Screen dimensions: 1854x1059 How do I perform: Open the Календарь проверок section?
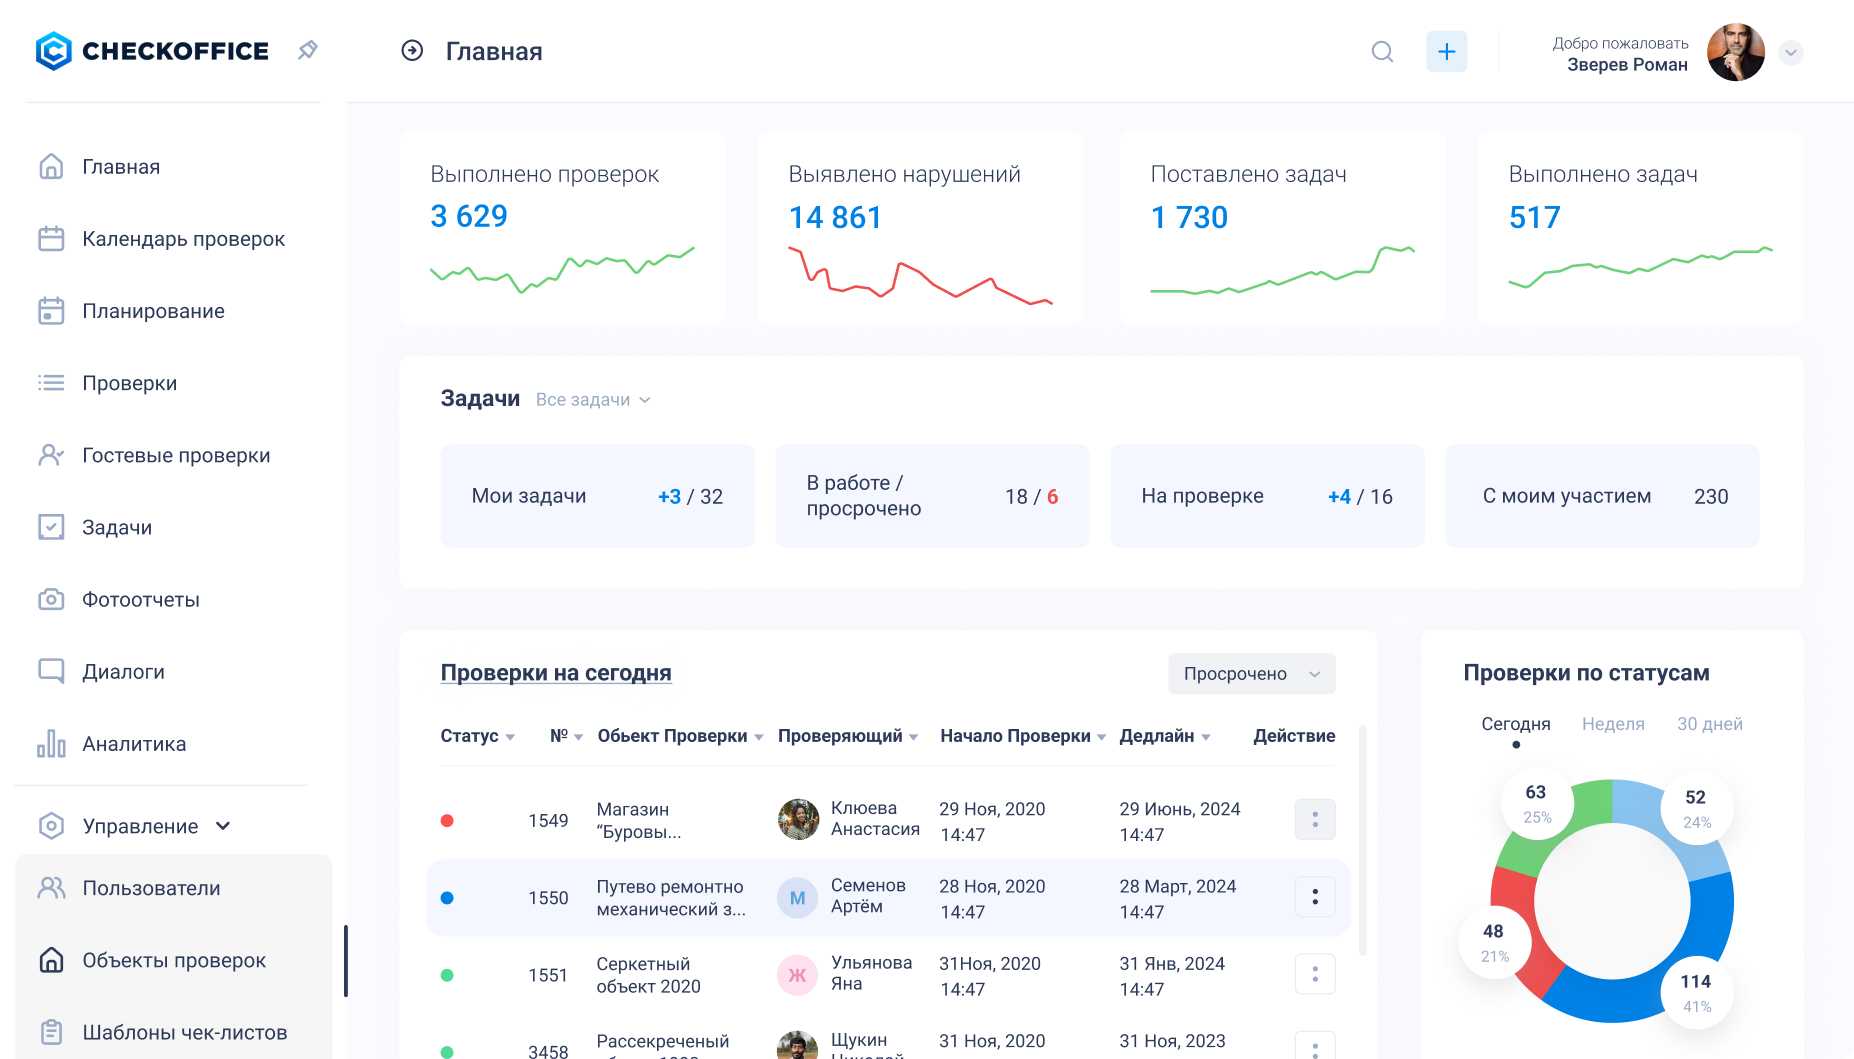[183, 239]
